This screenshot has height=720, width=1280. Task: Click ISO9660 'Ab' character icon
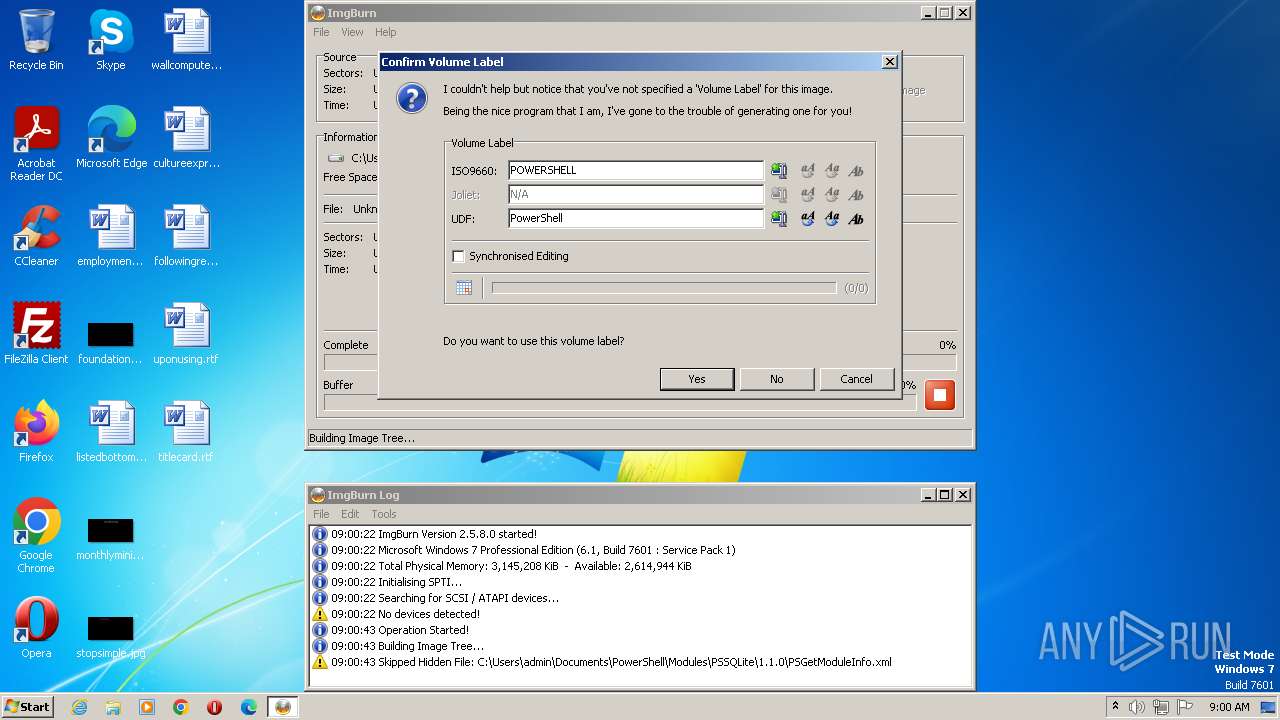coord(856,171)
